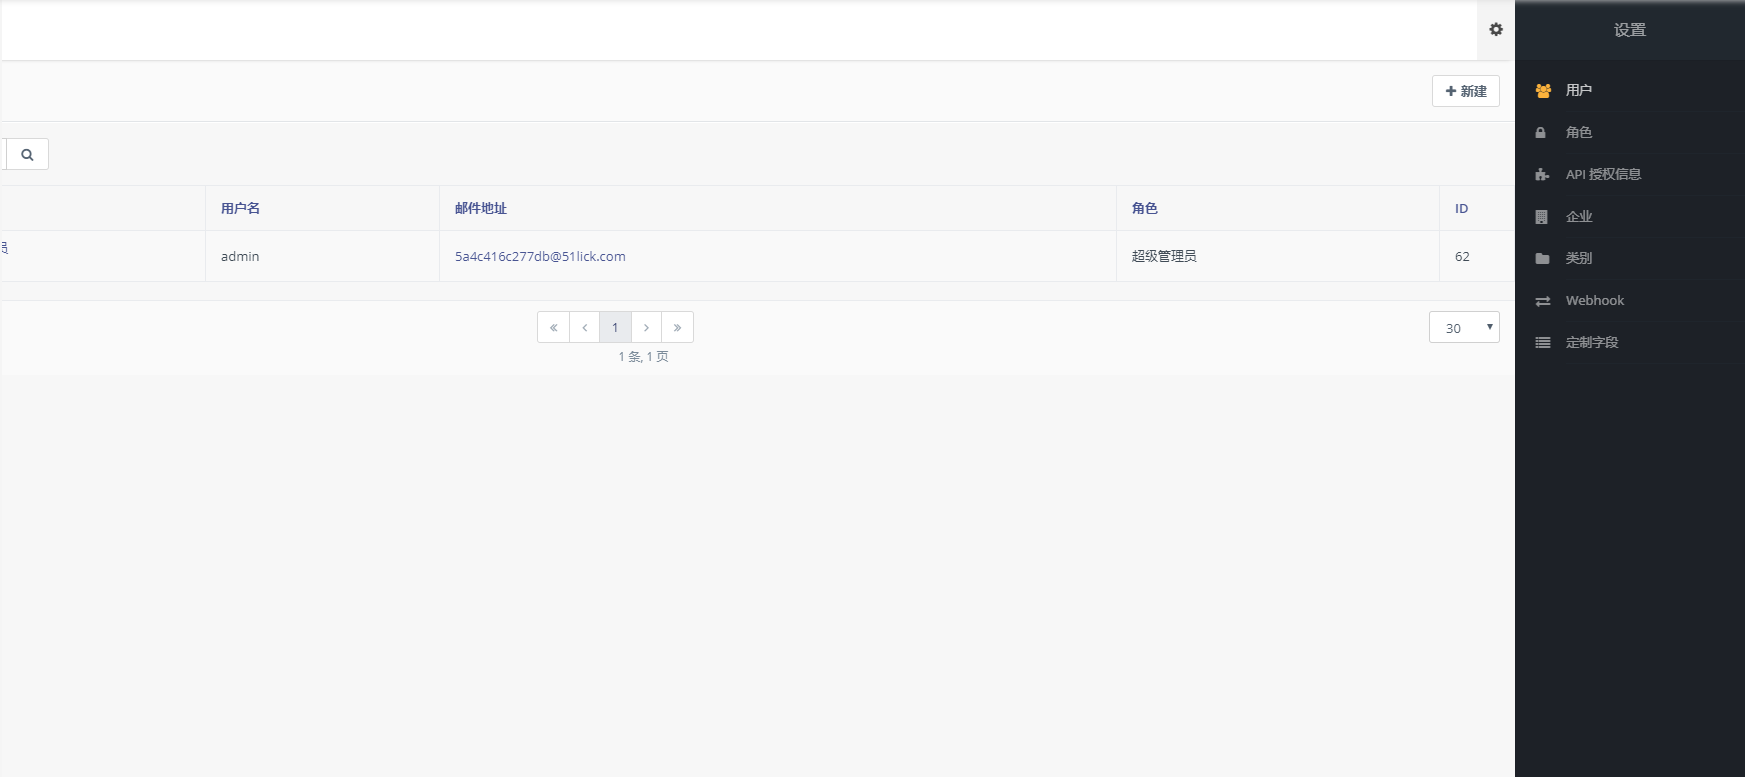The height and width of the screenshot is (777, 1745).
Task: Open the 30 per-page dropdown
Action: coord(1463,328)
